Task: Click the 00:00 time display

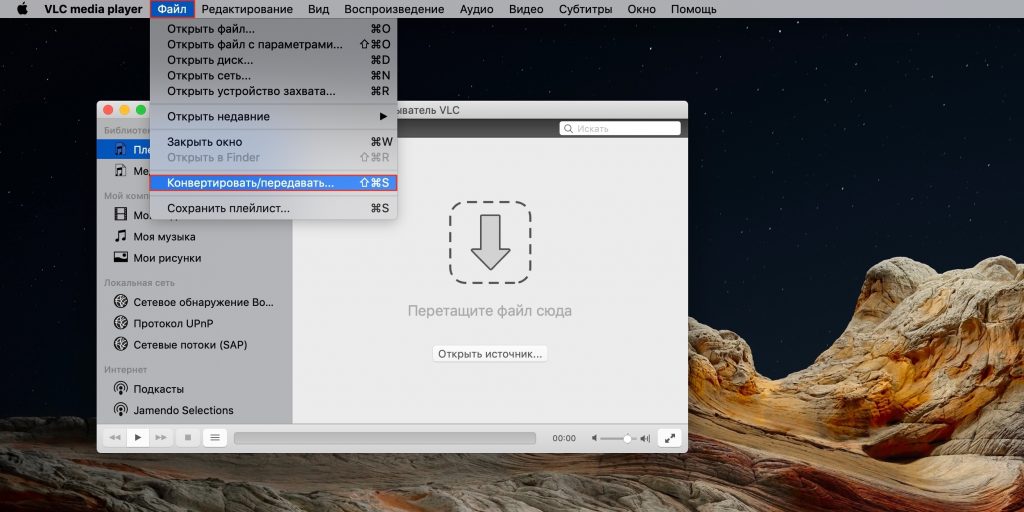Action: (x=564, y=438)
